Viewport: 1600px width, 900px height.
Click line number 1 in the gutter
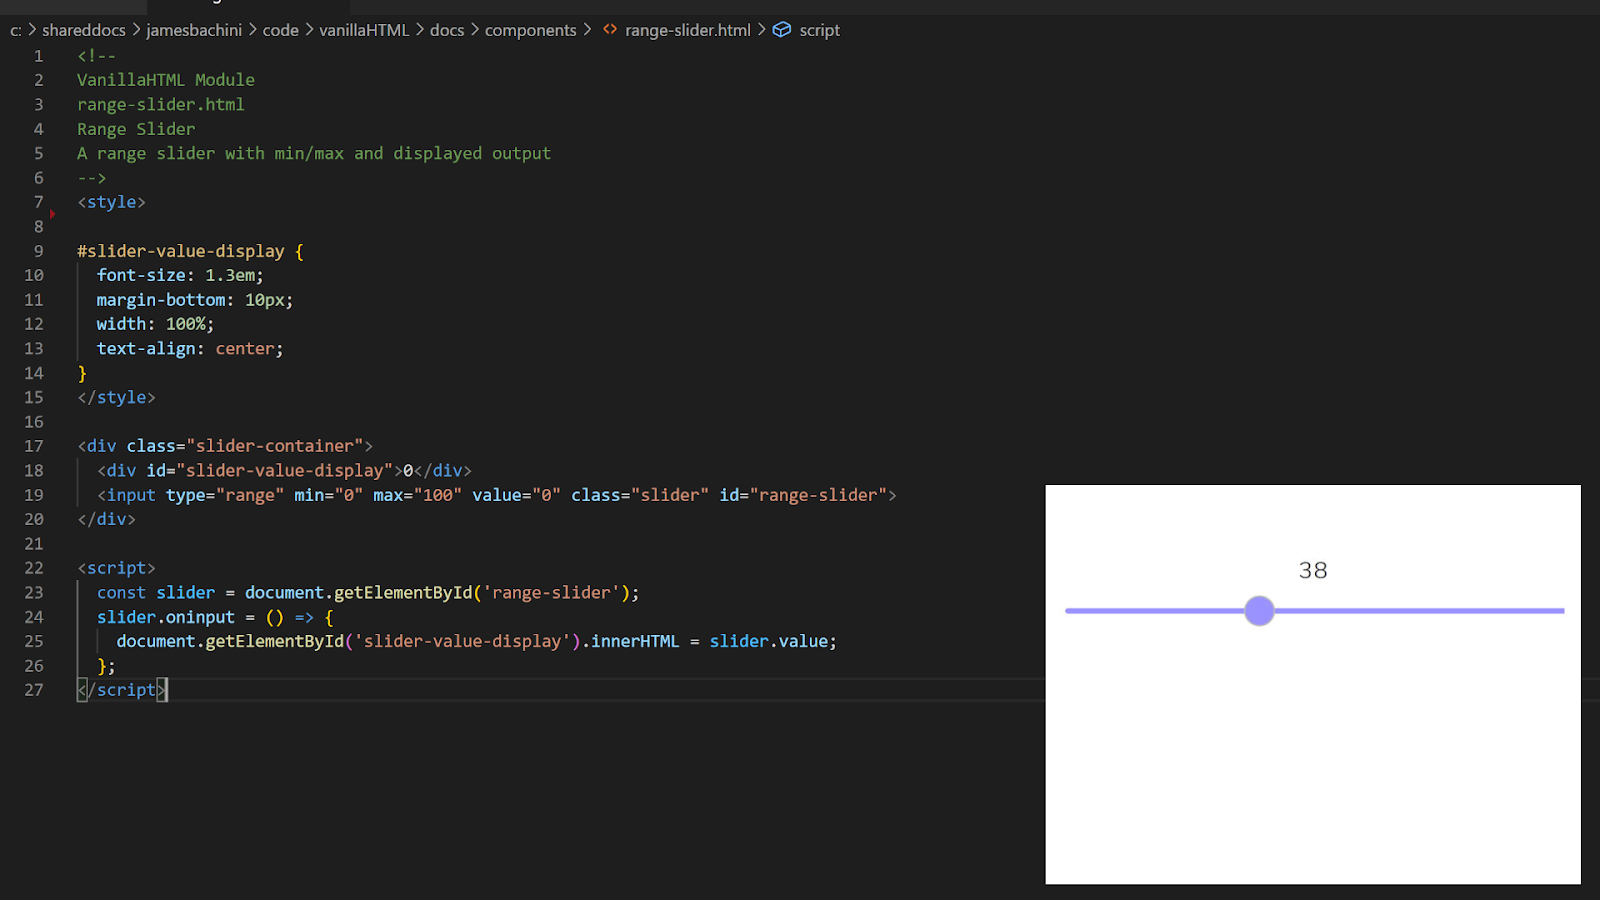pyautogui.click(x=38, y=56)
